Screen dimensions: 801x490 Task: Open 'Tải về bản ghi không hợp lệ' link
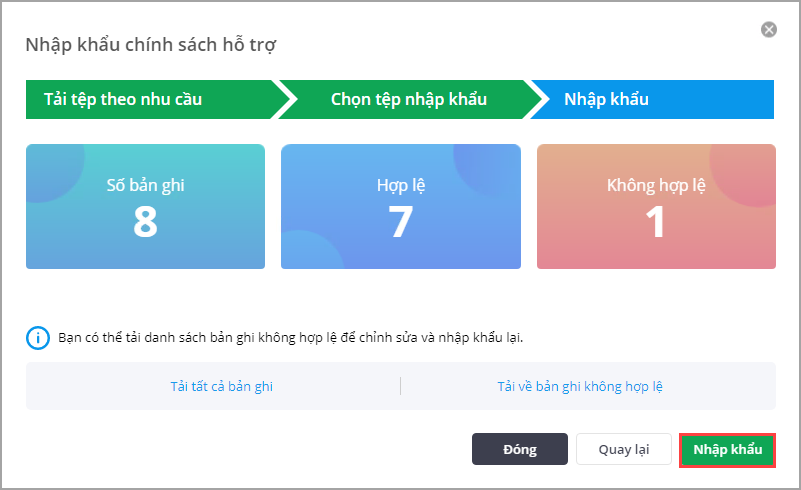(580, 386)
